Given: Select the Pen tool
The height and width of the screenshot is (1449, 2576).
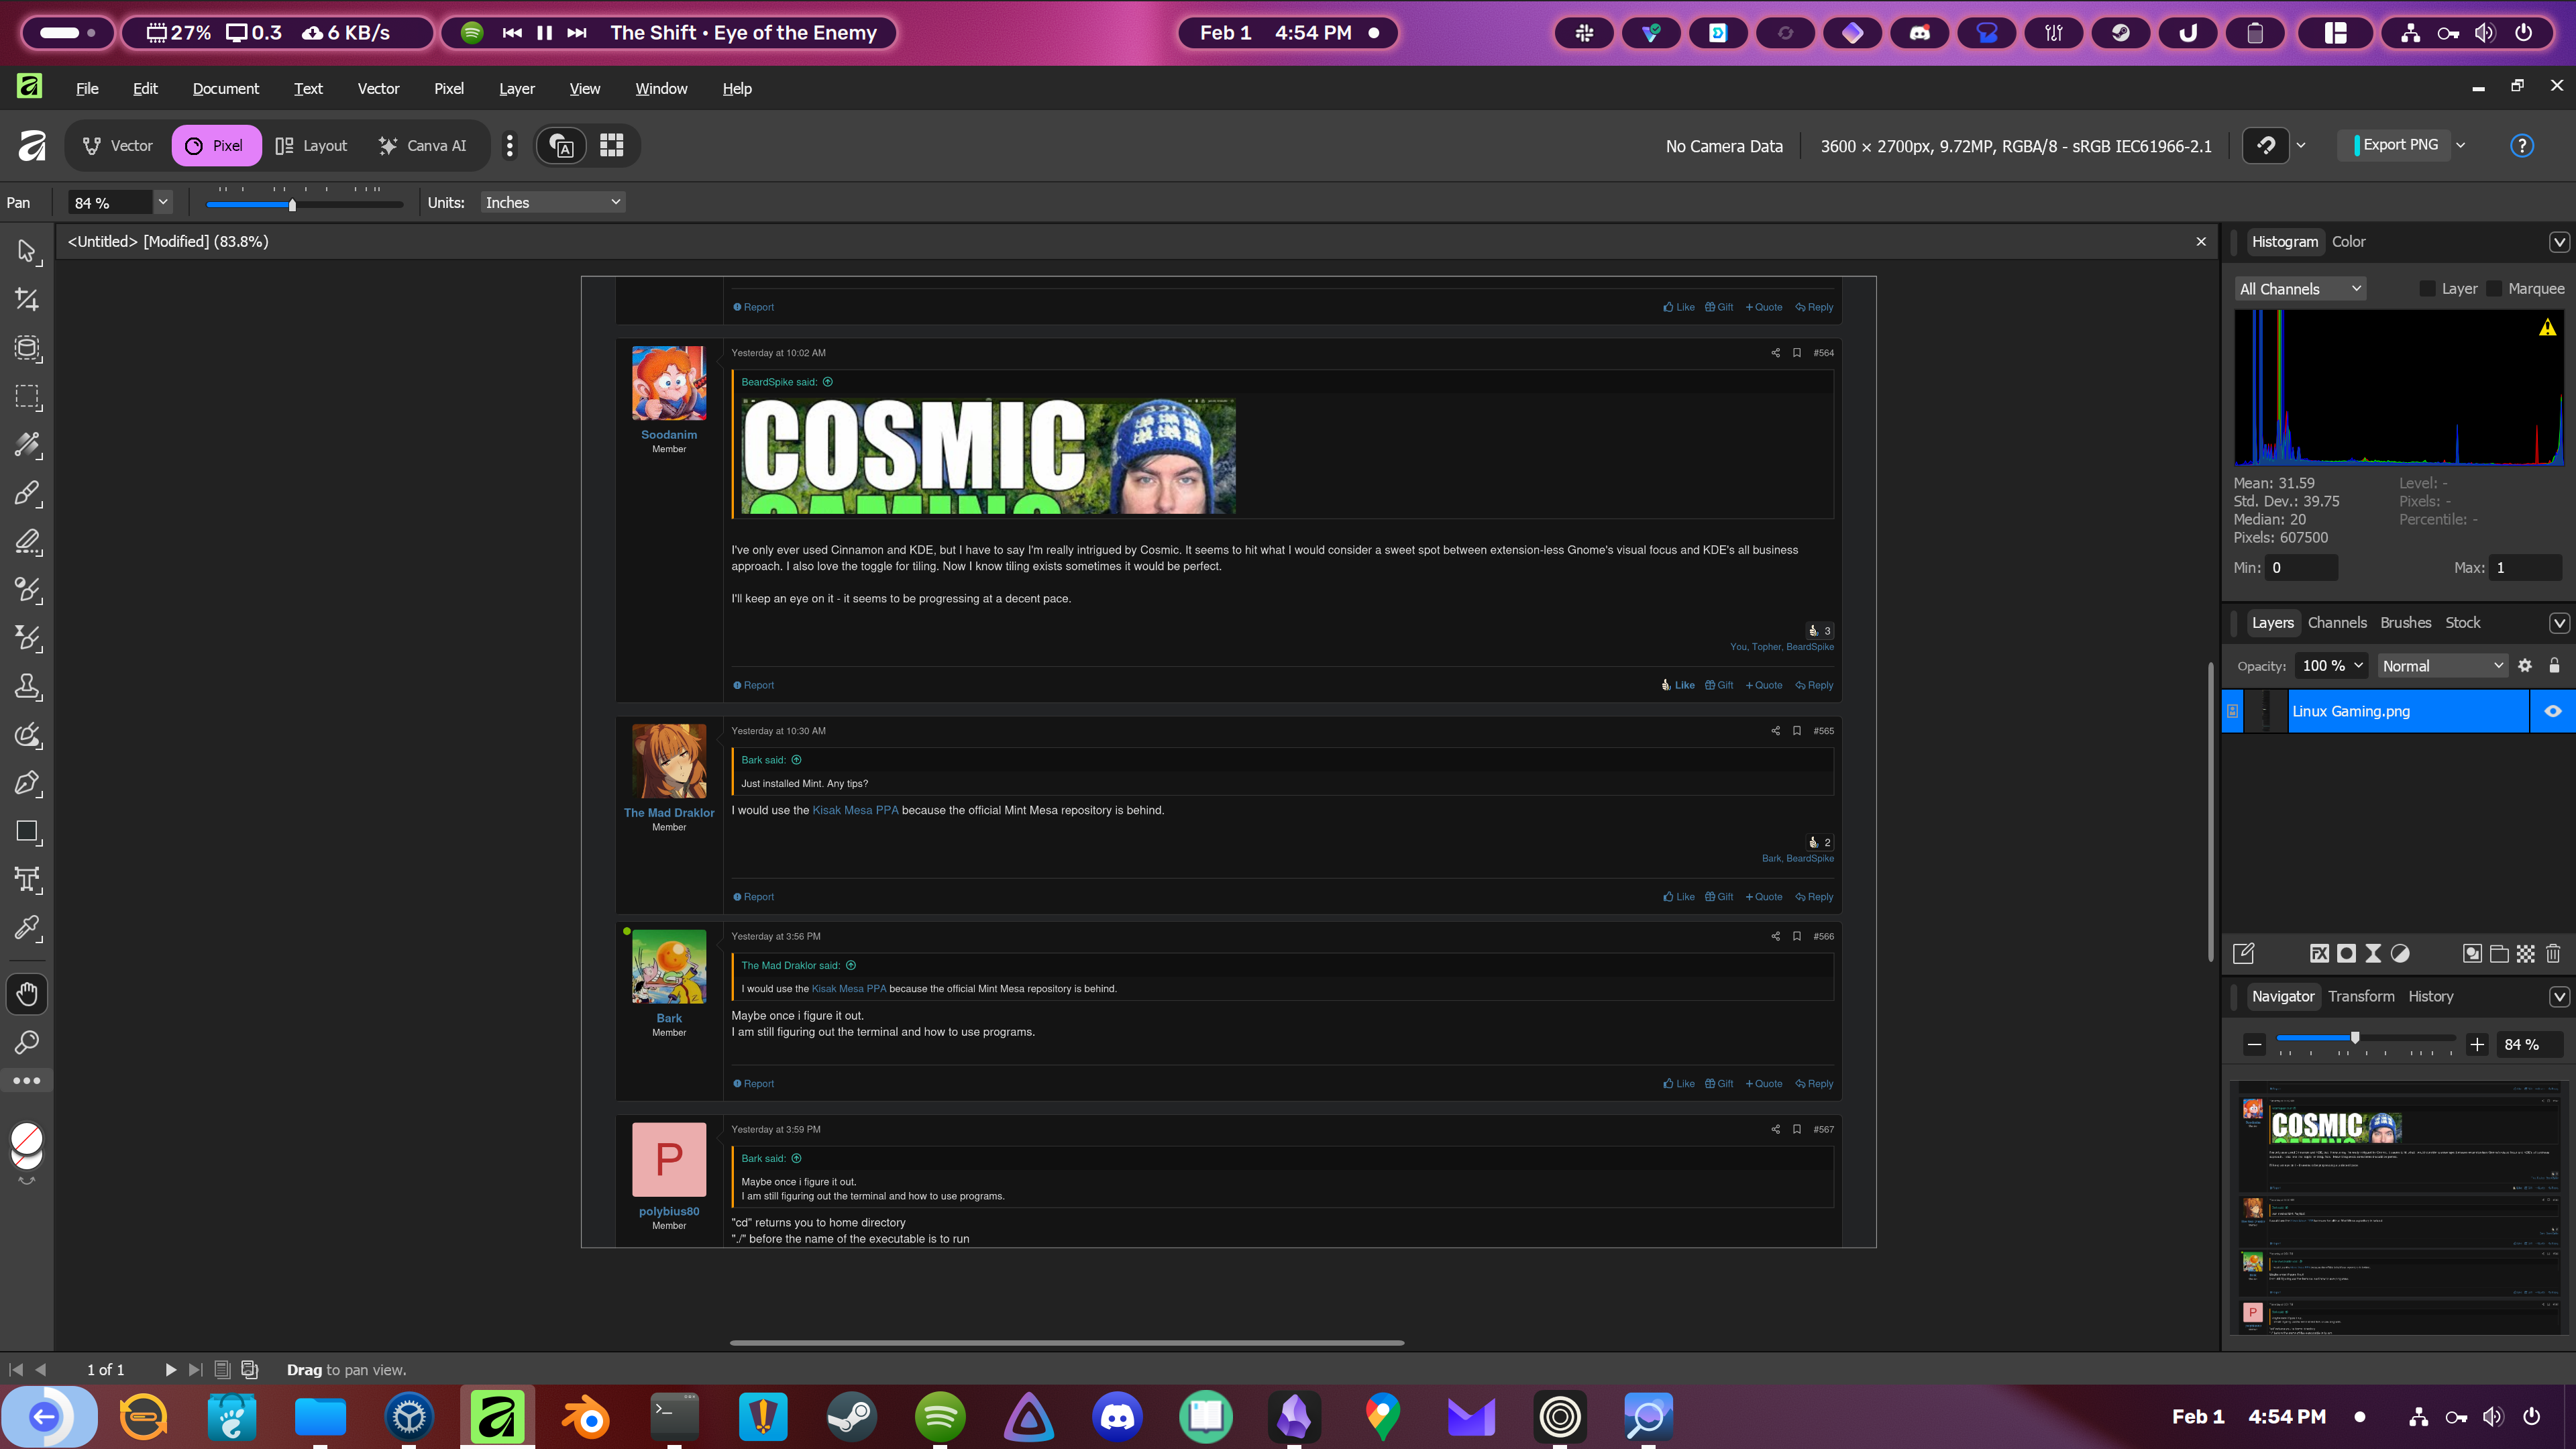Looking at the screenshot, I should point(27,783).
